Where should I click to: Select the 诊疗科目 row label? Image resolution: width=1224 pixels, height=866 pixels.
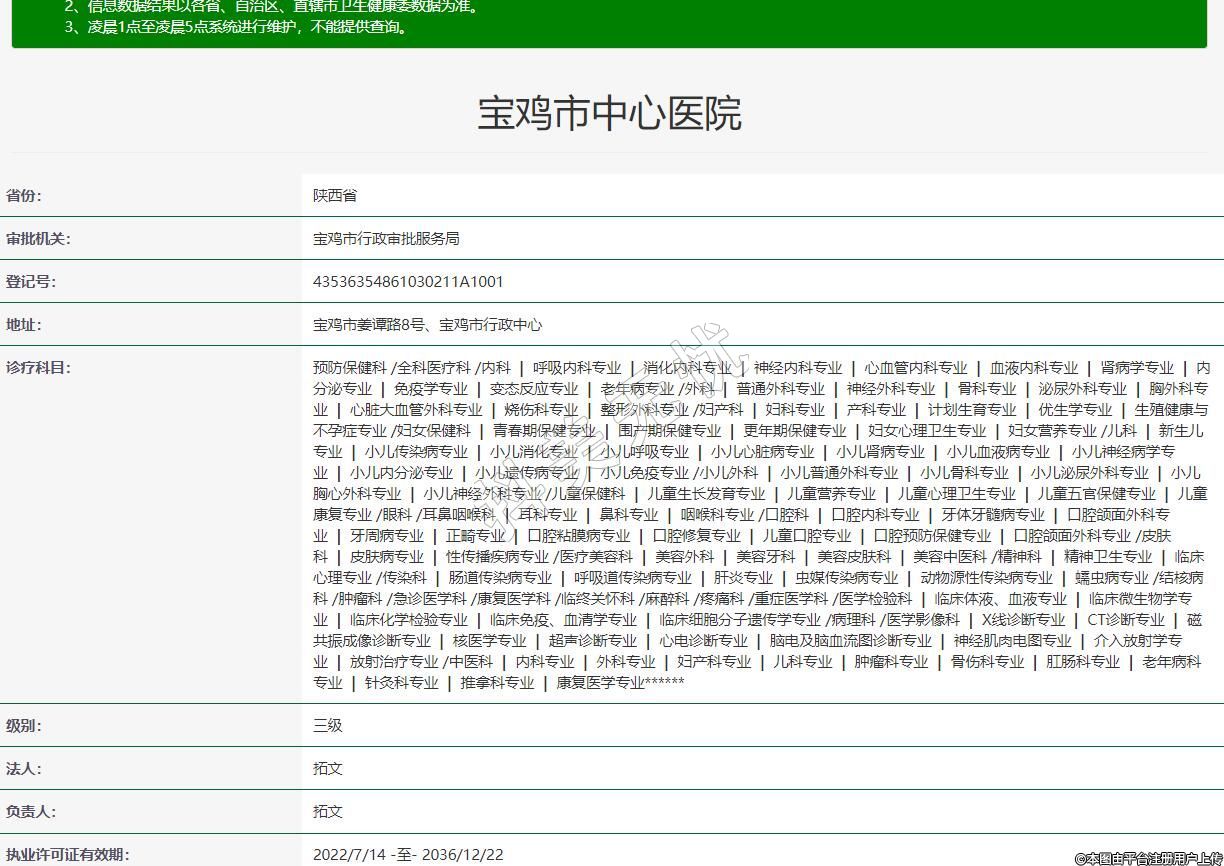coord(39,368)
